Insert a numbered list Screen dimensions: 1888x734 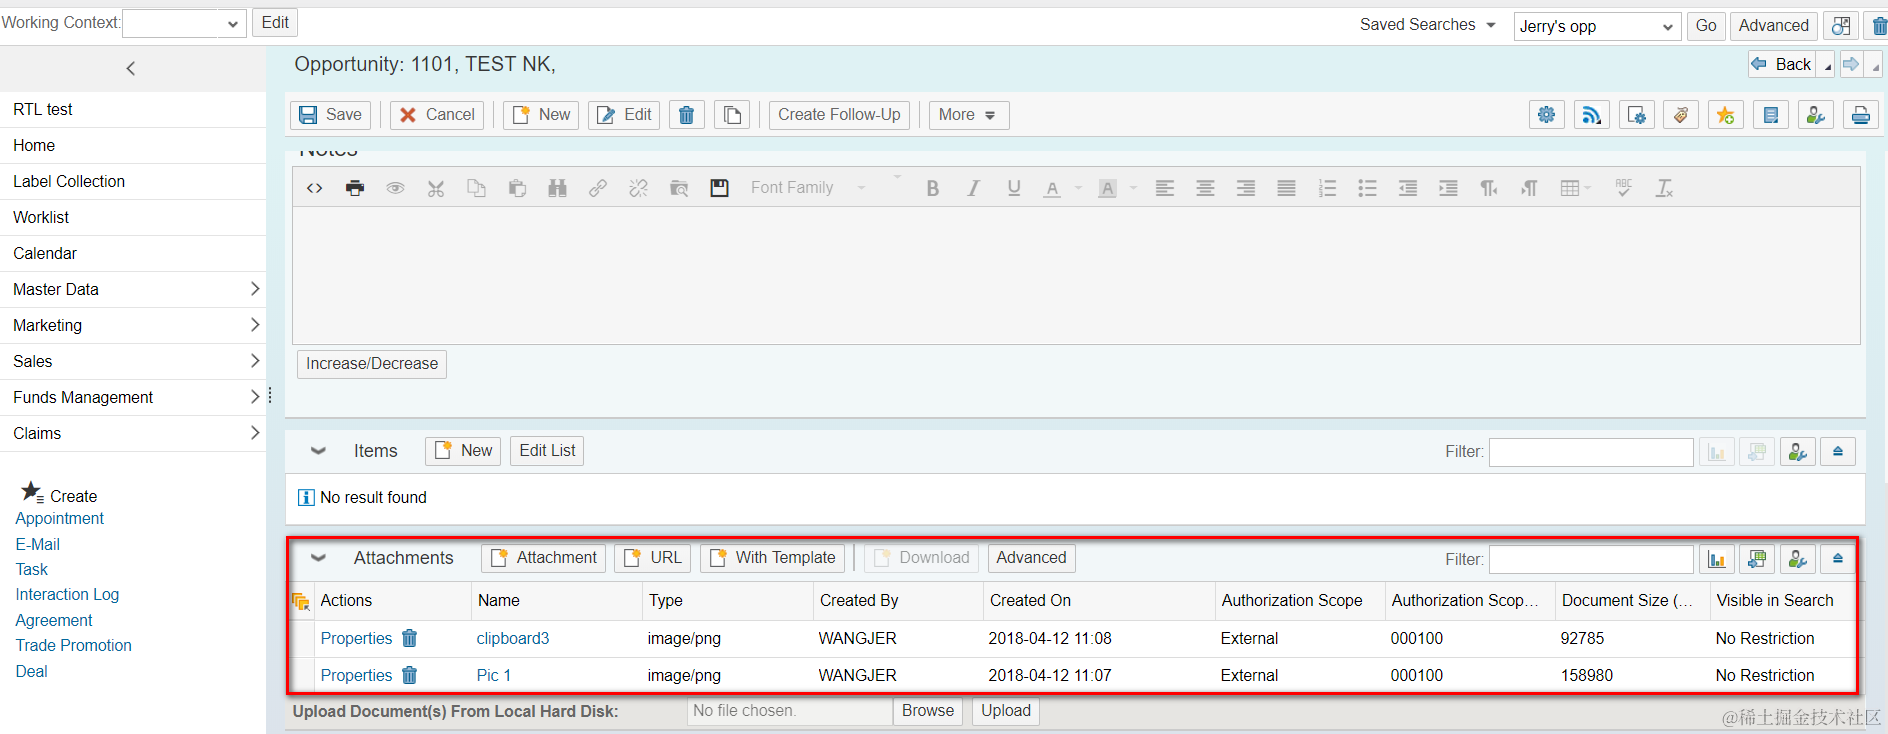click(1327, 188)
